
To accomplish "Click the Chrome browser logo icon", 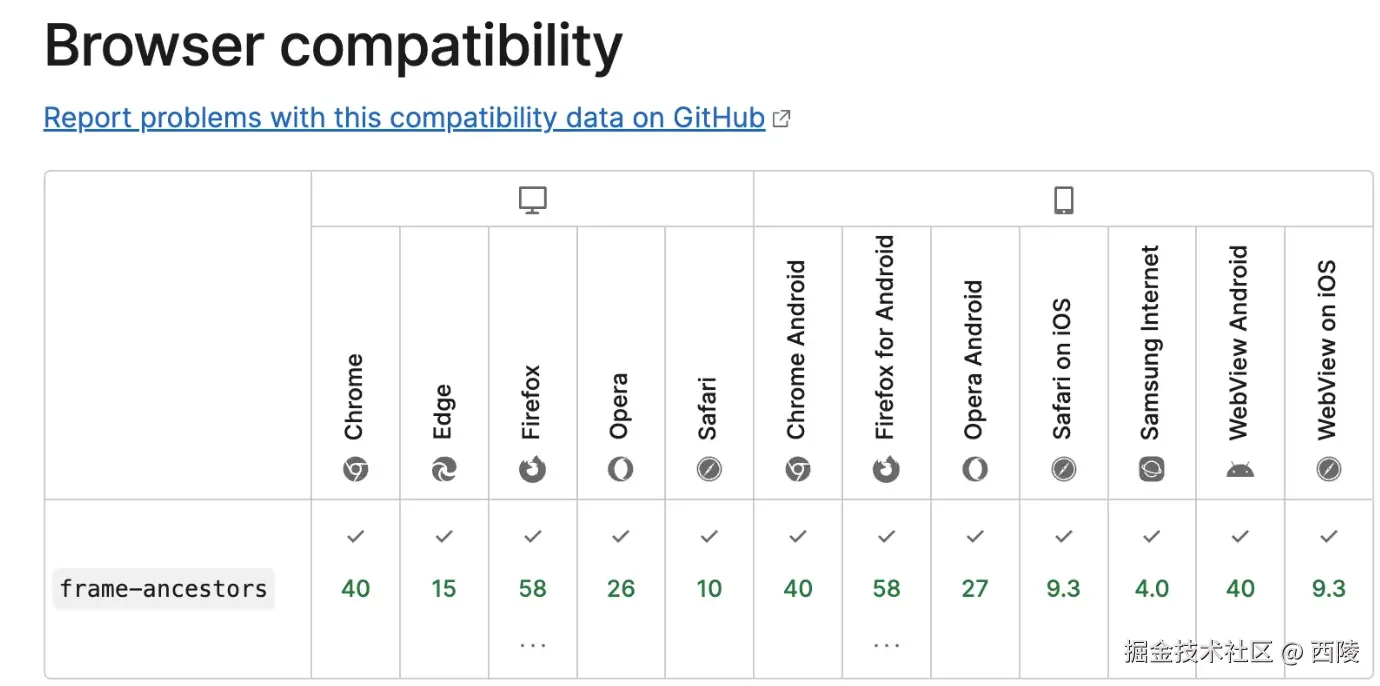I will pos(356,469).
